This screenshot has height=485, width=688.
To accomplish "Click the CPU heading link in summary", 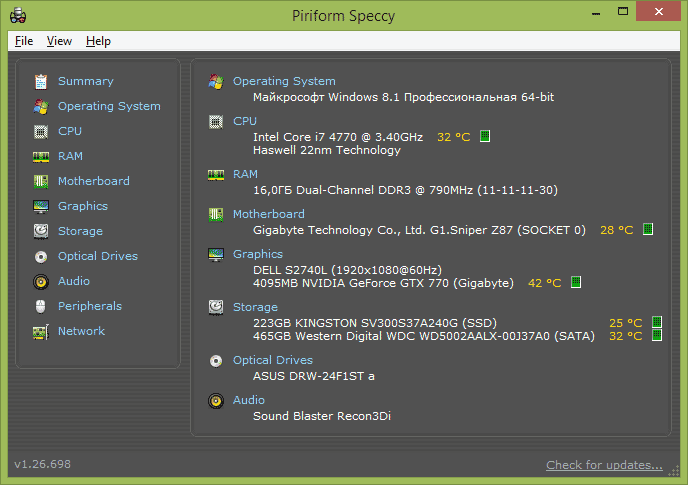I will [245, 121].
